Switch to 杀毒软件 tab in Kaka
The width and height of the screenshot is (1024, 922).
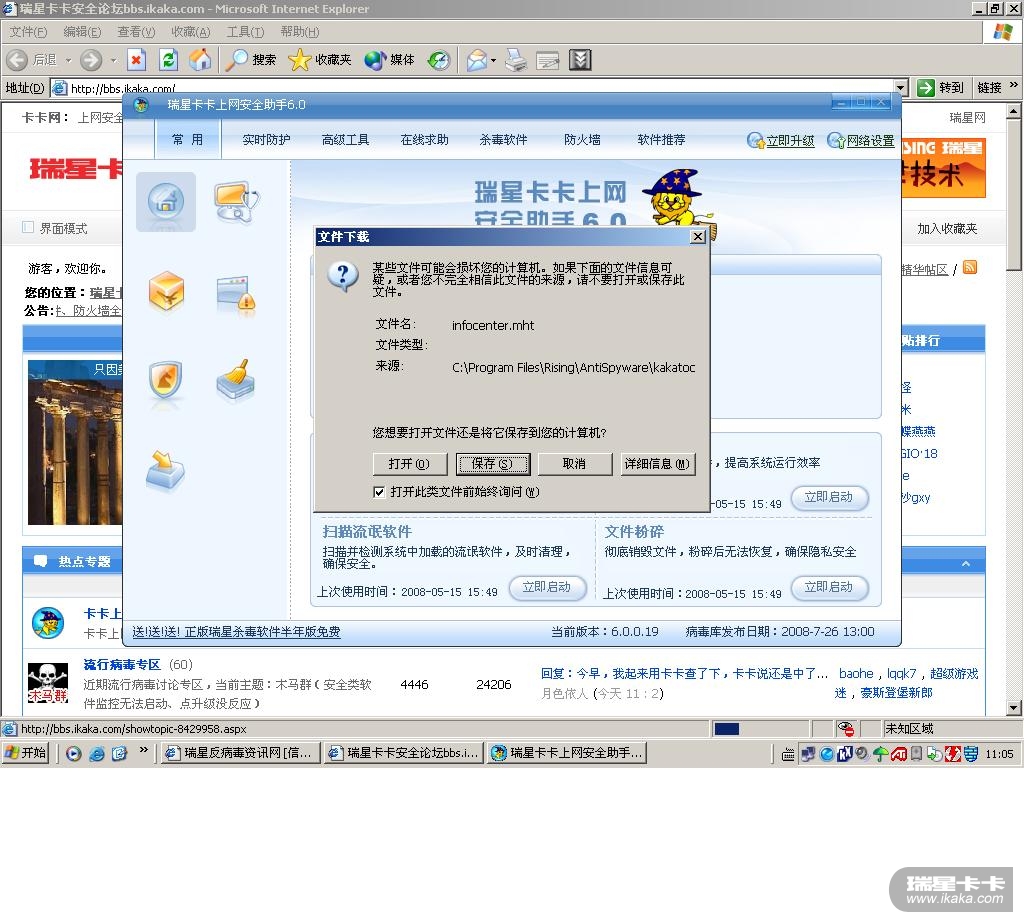click(504, 140)
